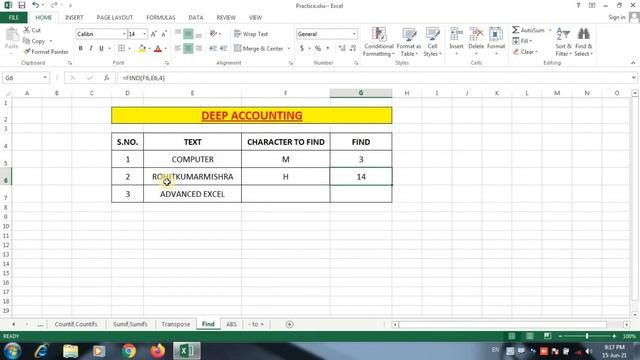The width and height of the screenshot is (640, 360).
Task: Select the Countif,Countifs sheet tab
Action: tap(76, 324)
